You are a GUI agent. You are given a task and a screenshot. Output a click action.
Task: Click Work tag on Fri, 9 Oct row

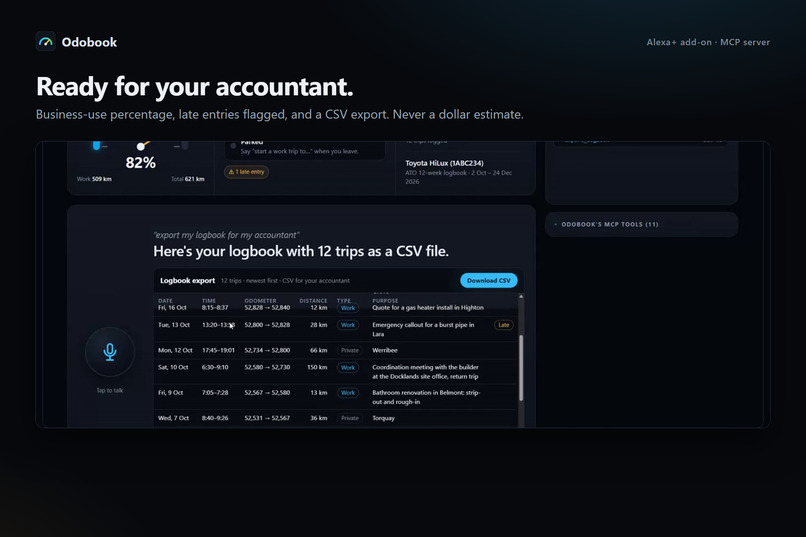coord(348,393)
